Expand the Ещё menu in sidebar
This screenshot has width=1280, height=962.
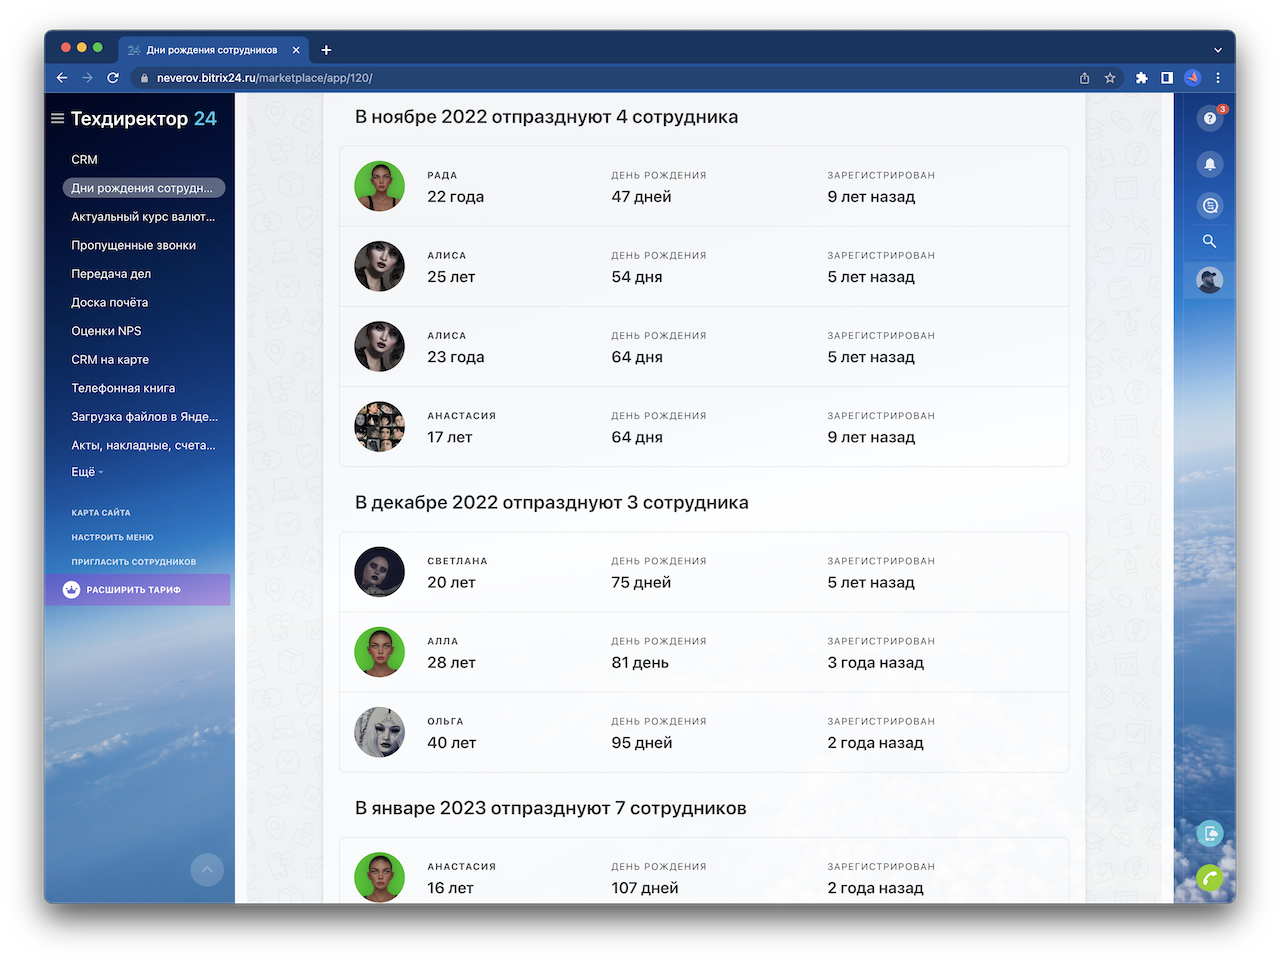[x=86, y=472]
